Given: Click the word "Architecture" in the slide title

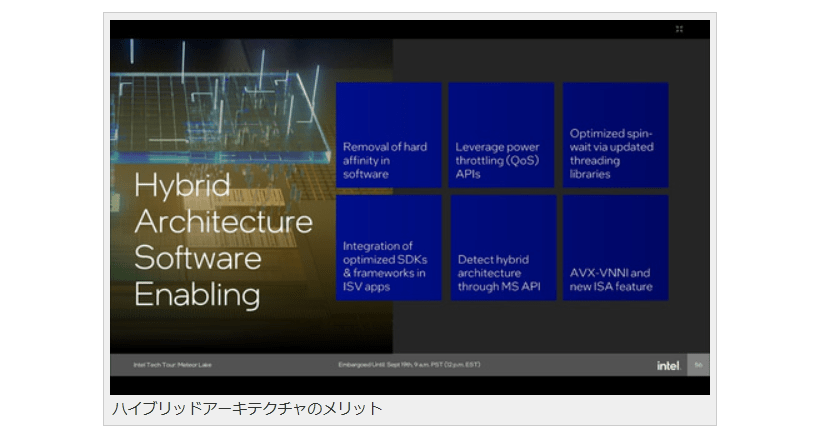Looking at the screenshot, I should (223, 221).
